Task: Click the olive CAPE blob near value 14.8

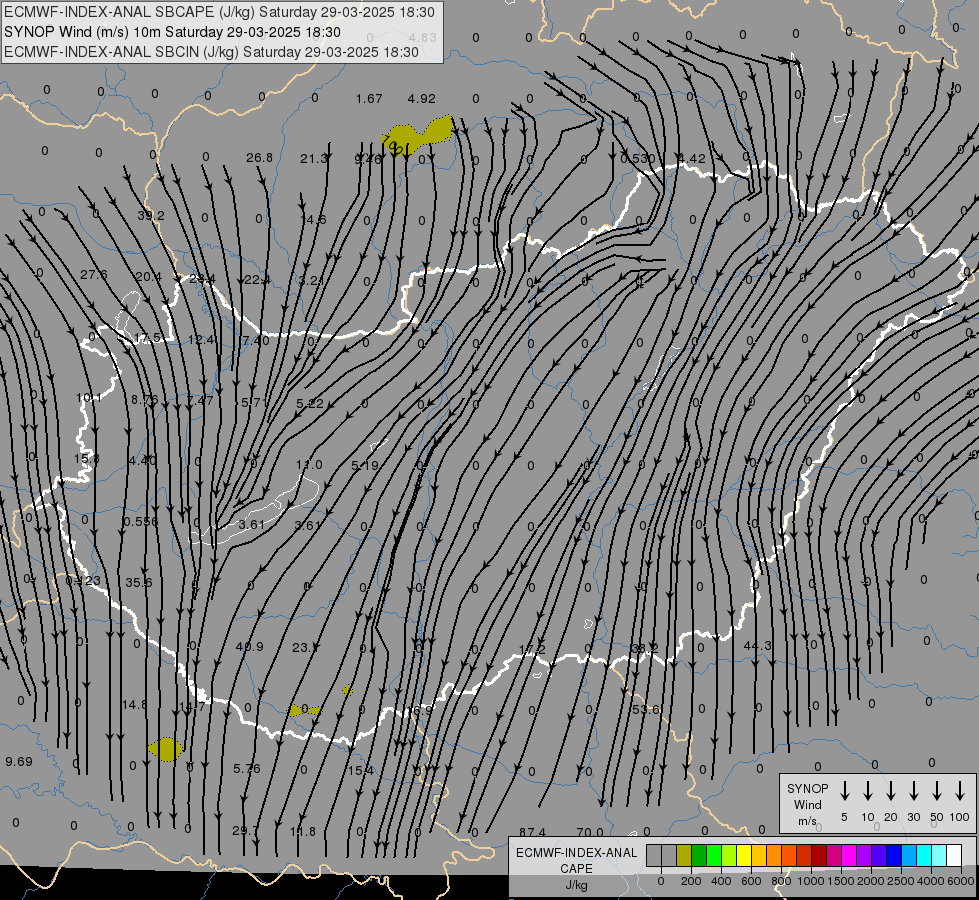Action: point(165,749)
